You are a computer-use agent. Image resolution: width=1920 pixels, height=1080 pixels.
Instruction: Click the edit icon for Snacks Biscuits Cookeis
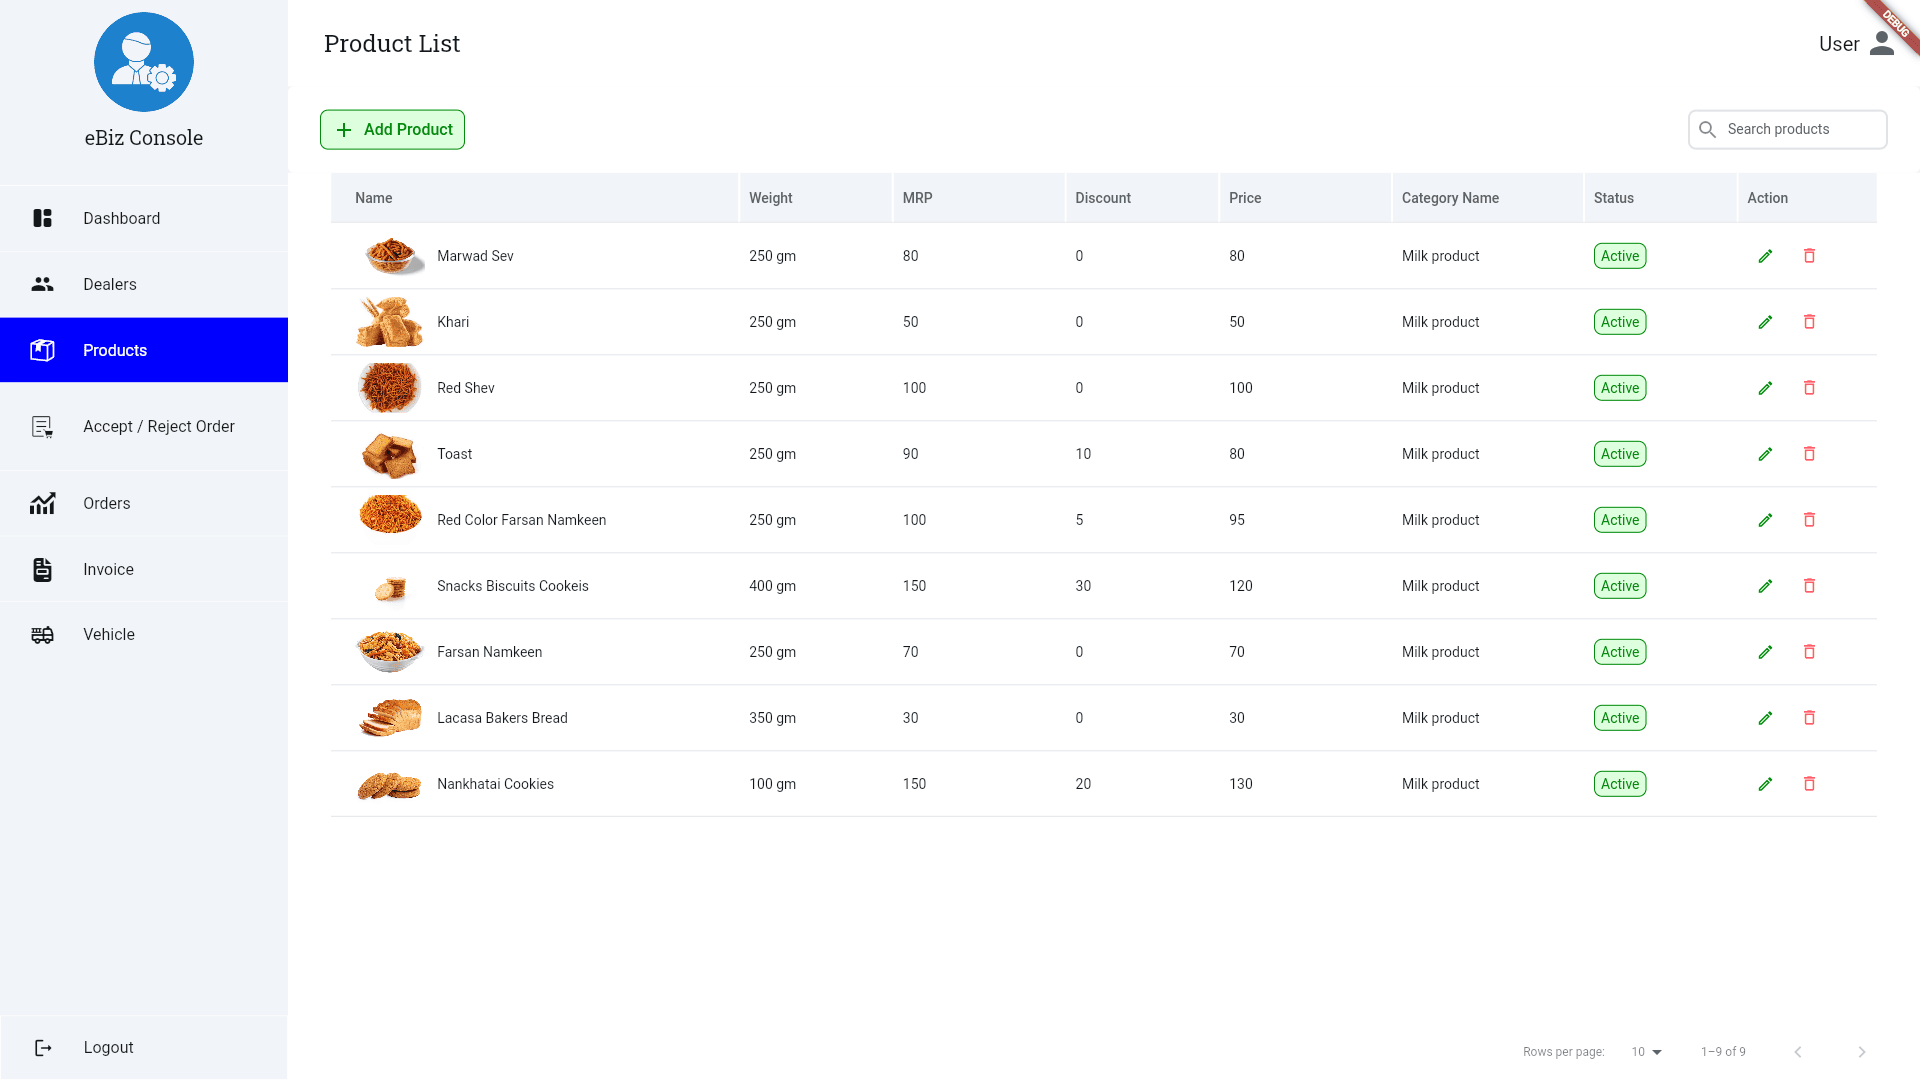click(x=1766, y=585)
